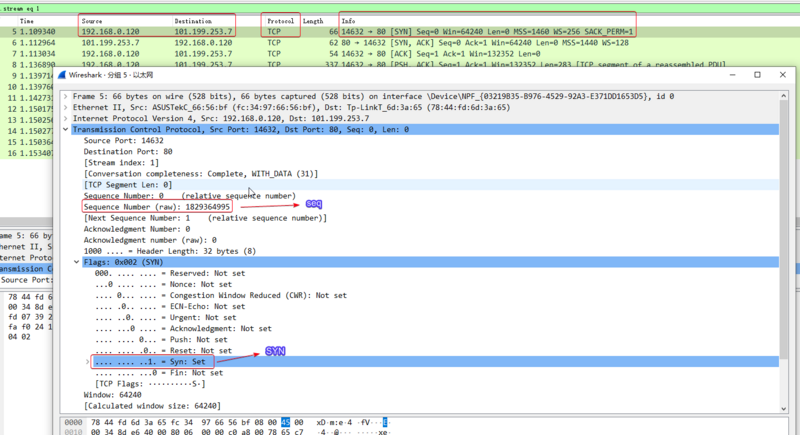Click the scroll down arrow in detail pane
Screen dimensions: 800x435
click(x=784, y=408)
